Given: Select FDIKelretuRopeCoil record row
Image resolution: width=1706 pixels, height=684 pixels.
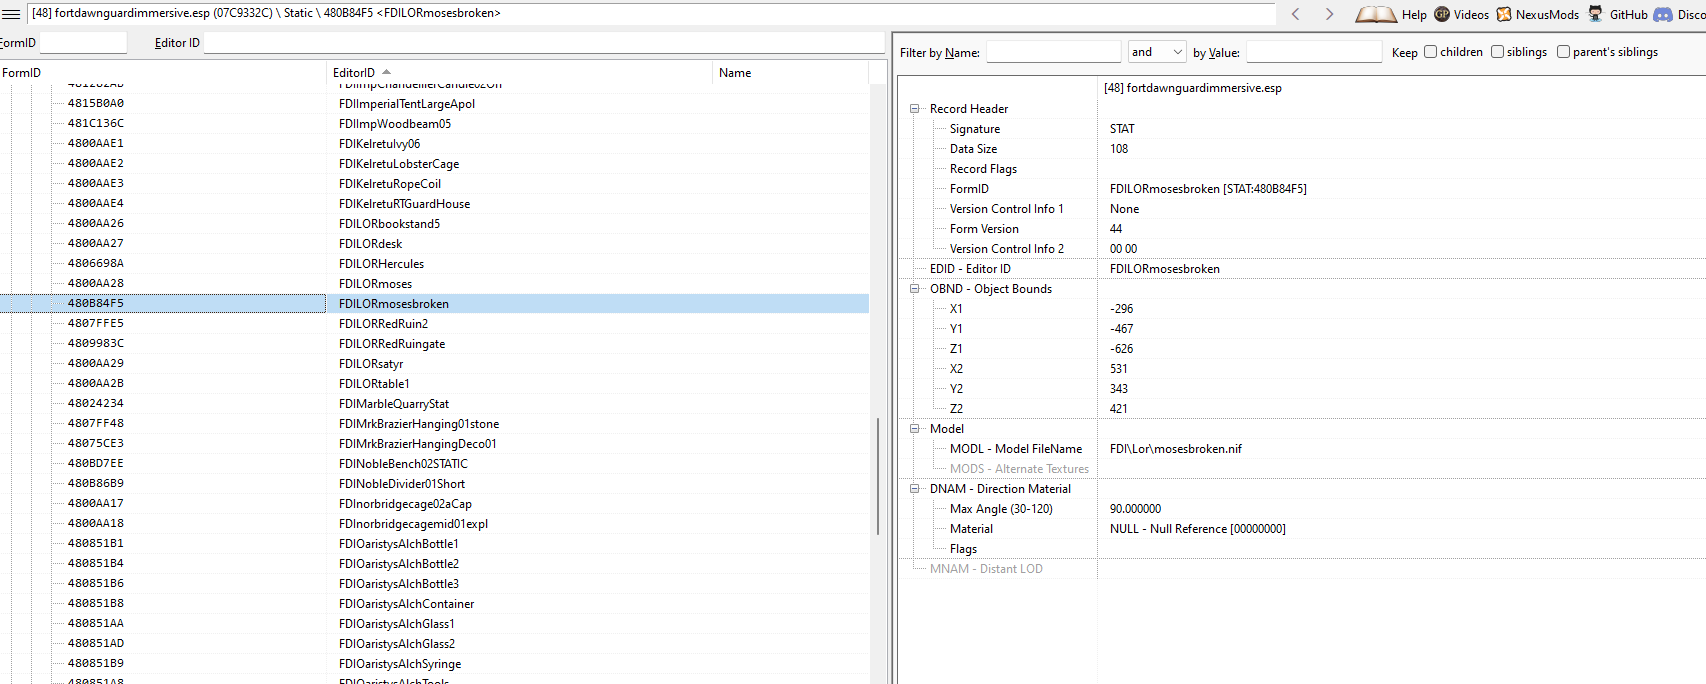Looking at the screenshot, I should [434, 184].
